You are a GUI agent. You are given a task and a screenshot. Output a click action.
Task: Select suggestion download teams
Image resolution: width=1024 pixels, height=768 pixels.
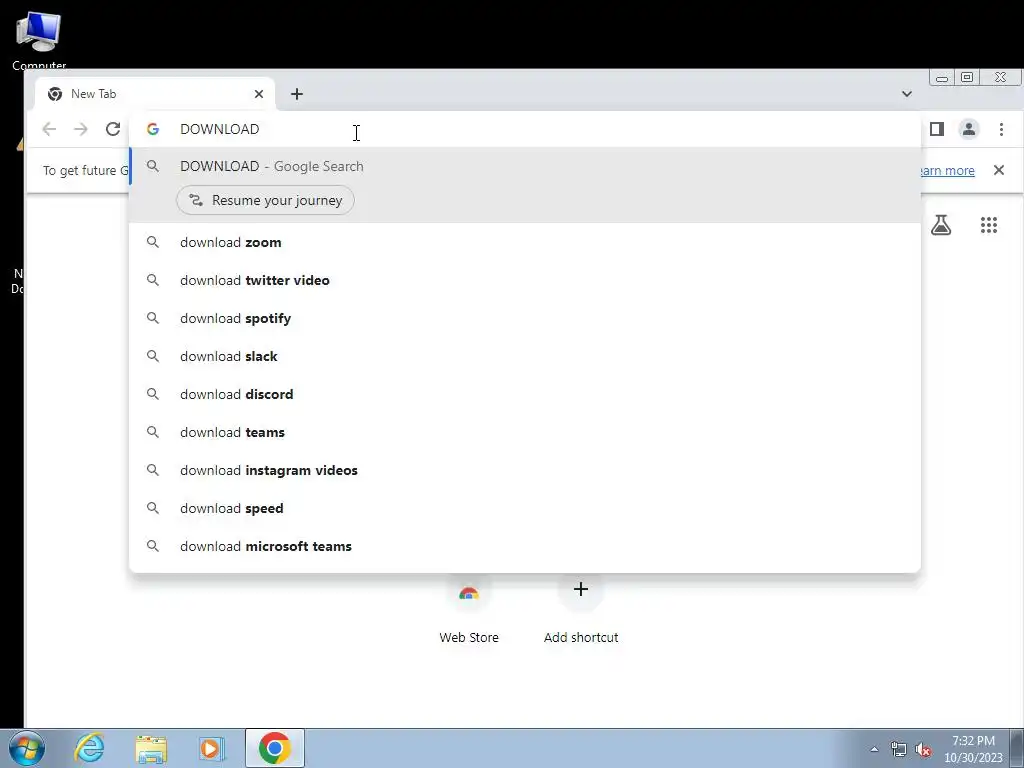pyautogui.click(x=525, y=432)
